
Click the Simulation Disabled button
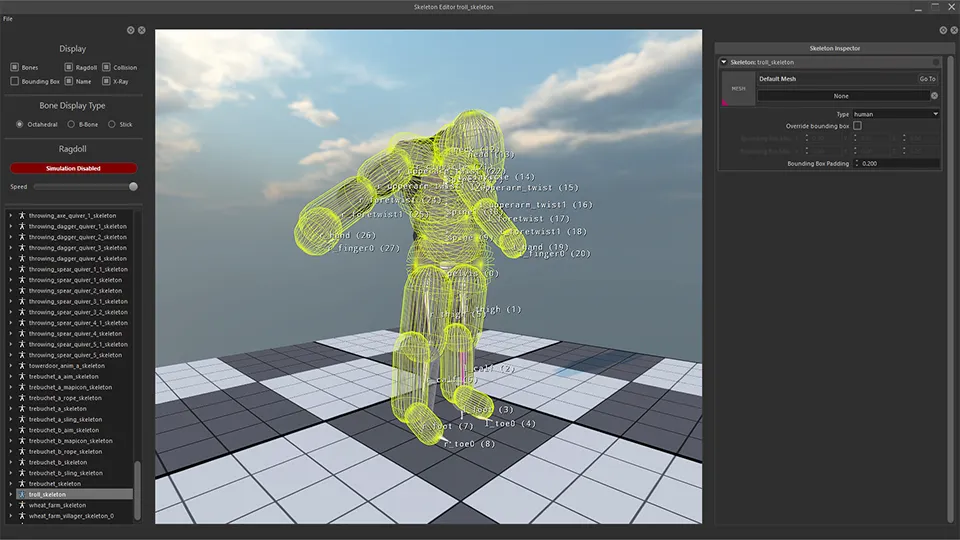tap(74, 168)
